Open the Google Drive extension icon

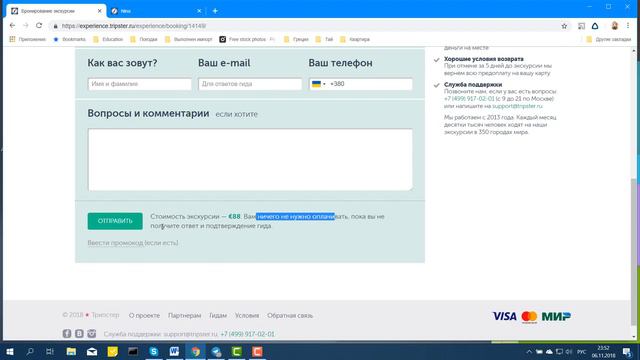click(595, 26)
